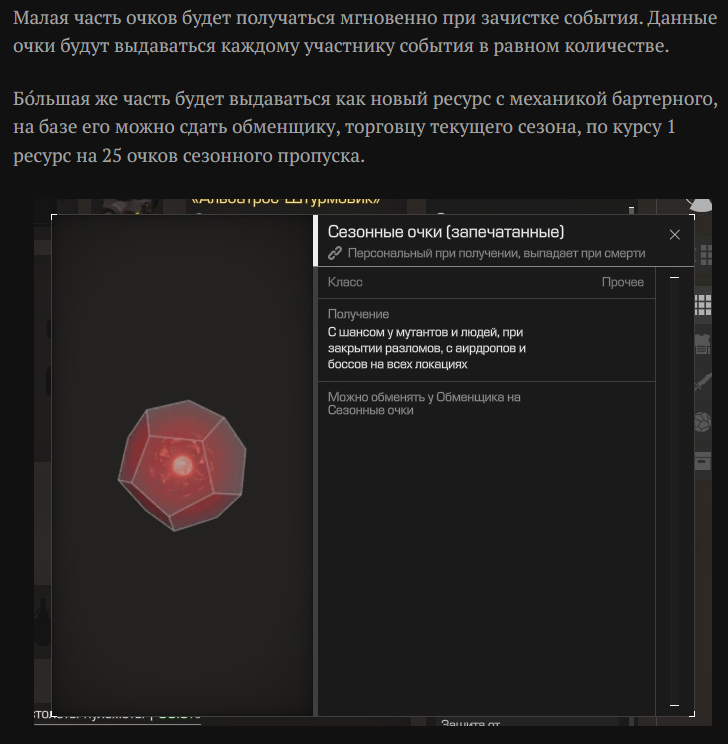Select the dimmed grid icon in sidebar
Image resolution: width=728 pixels, height=744 pixels.
click(706, 255)
